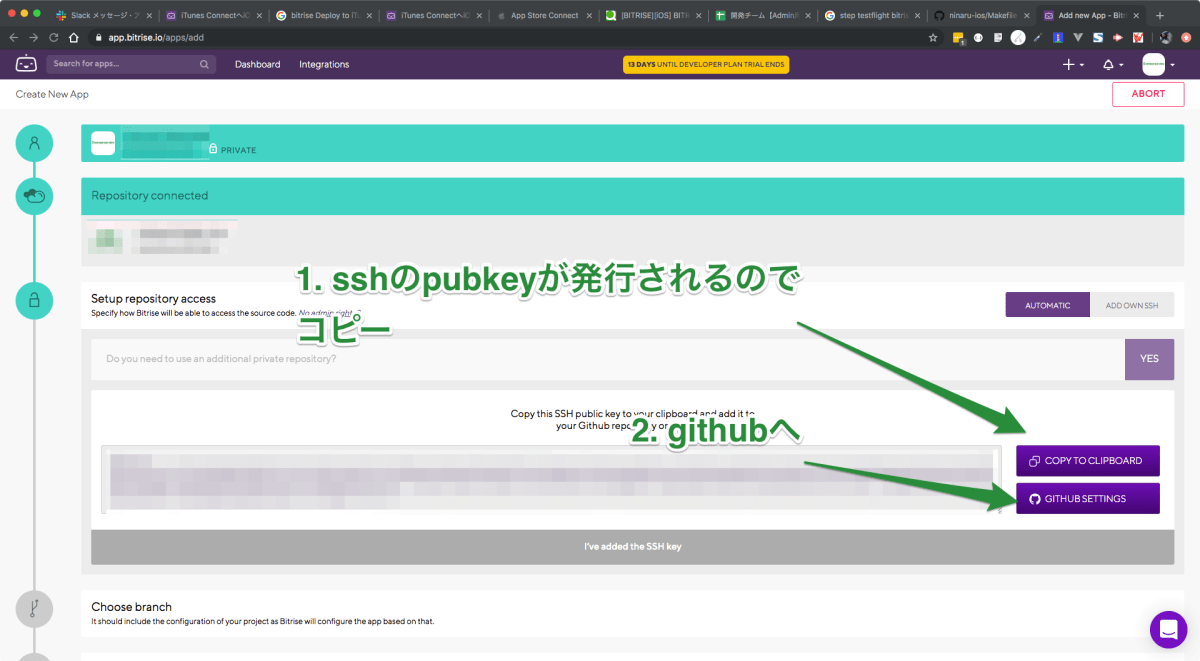Click in the Search for apps field

(x=130, y=64)
